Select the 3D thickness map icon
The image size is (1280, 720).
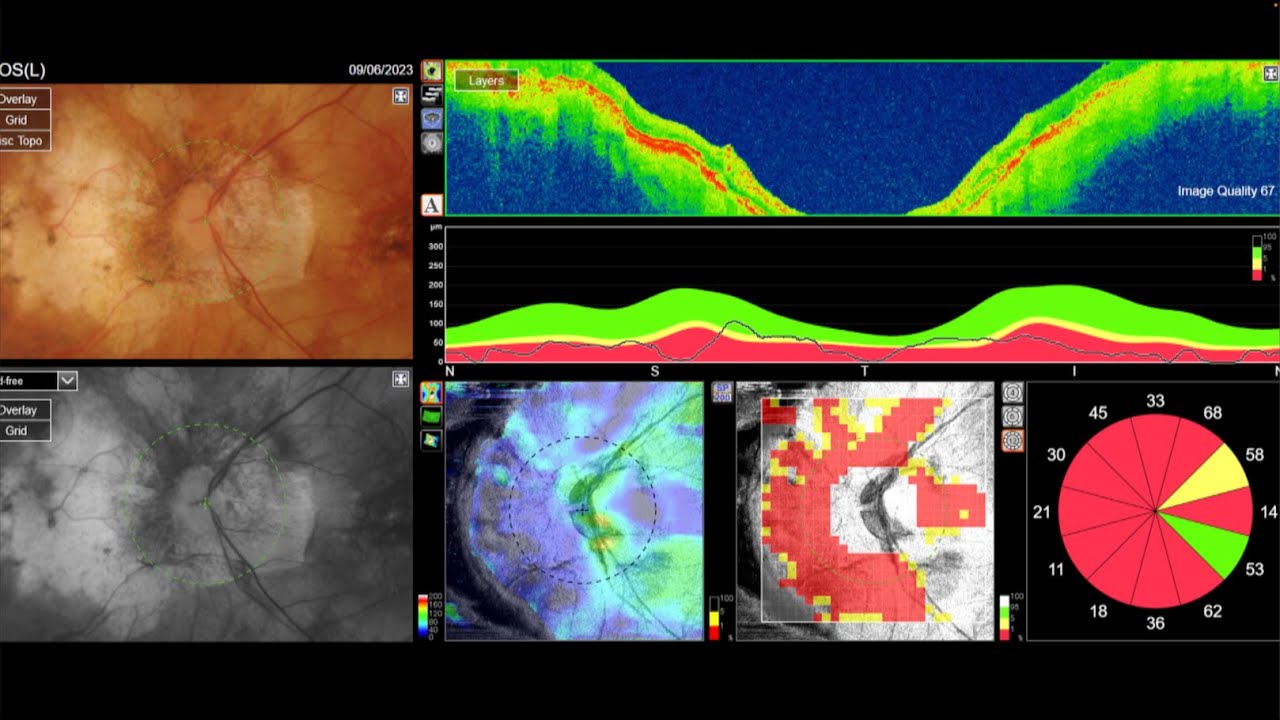(431, 439)
